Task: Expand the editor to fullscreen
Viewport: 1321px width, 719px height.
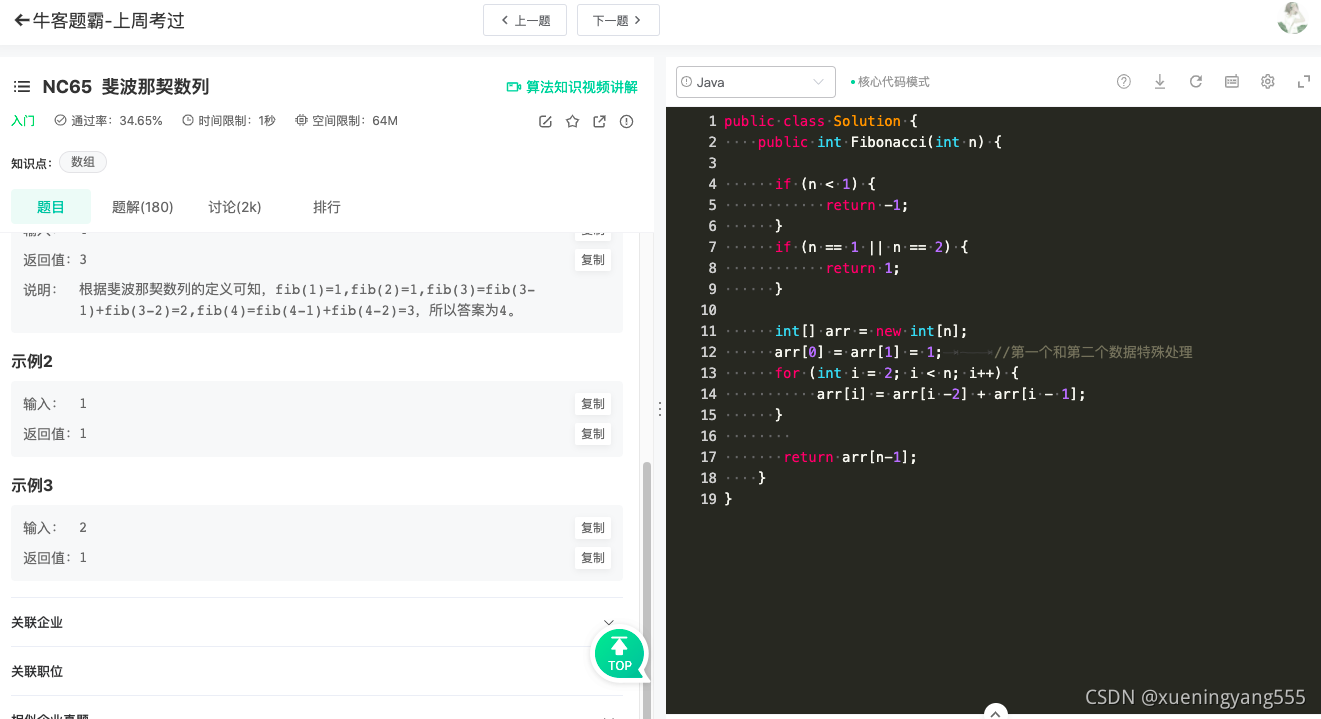Action: [x=1303, y=82]
